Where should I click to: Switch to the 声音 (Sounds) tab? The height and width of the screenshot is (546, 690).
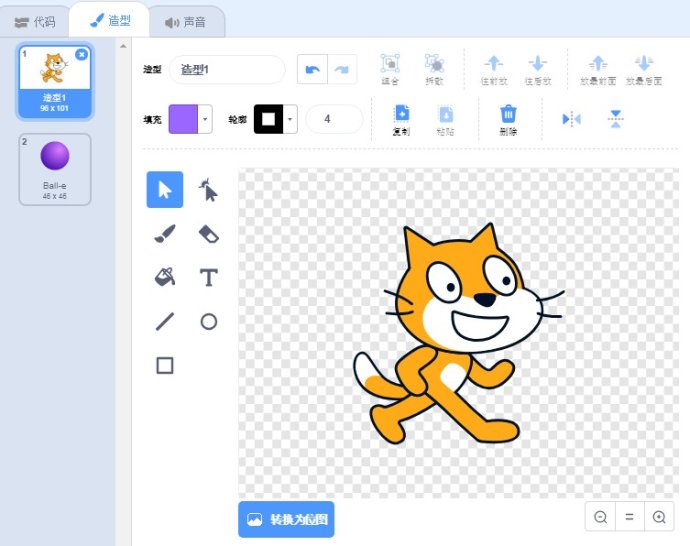[185, 22]
